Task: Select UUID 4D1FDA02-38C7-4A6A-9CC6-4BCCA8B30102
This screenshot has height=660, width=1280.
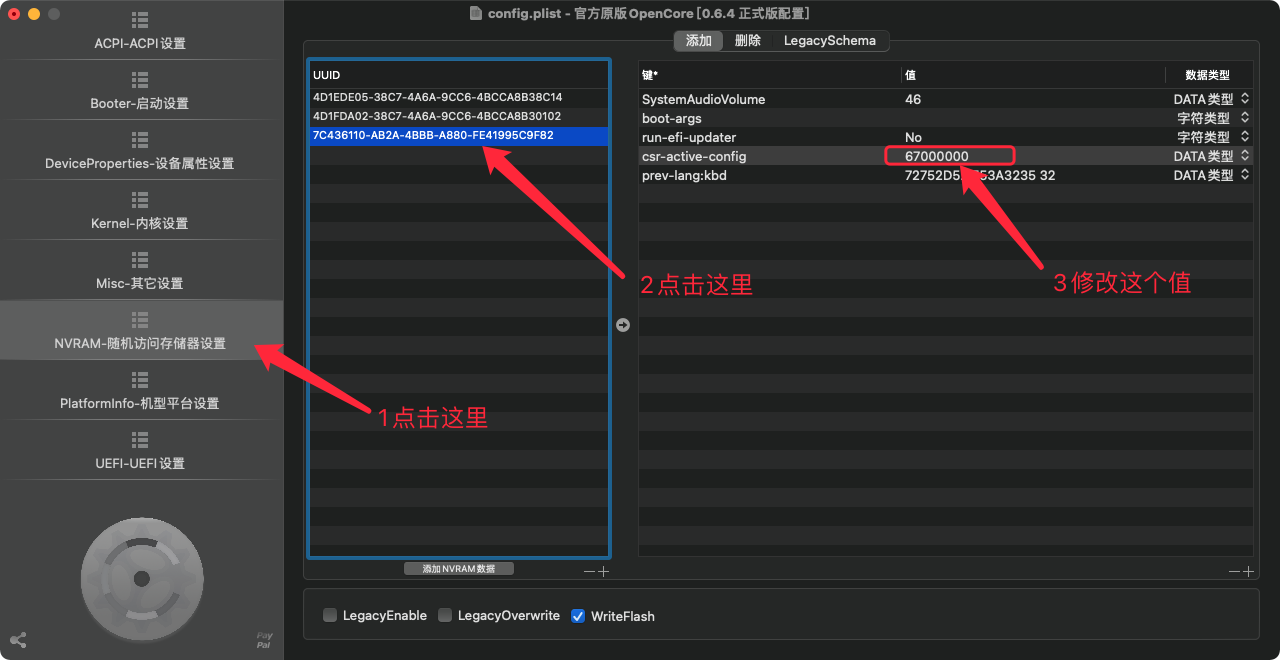Action: [x=459, y=117]
